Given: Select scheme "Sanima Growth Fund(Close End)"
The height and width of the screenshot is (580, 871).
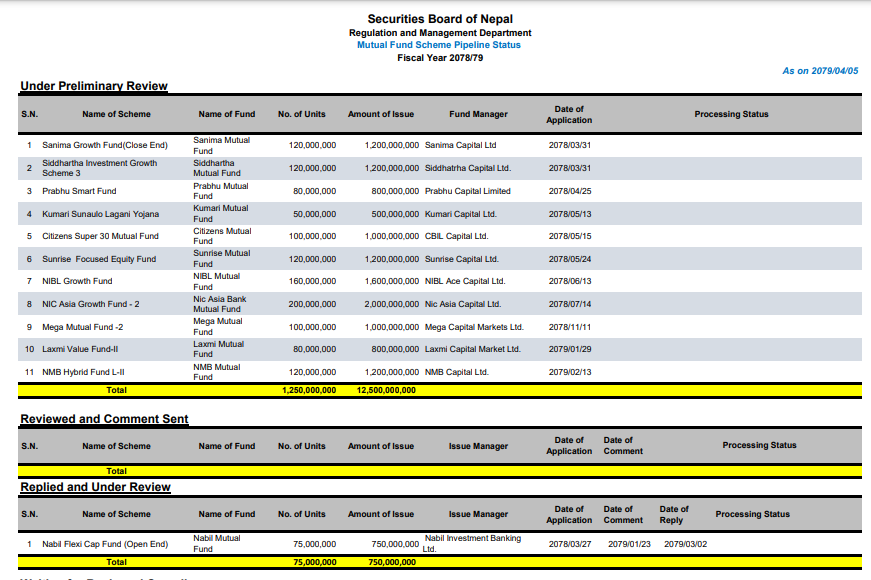Looking at the screenshot, I should (x=104, y=146).
